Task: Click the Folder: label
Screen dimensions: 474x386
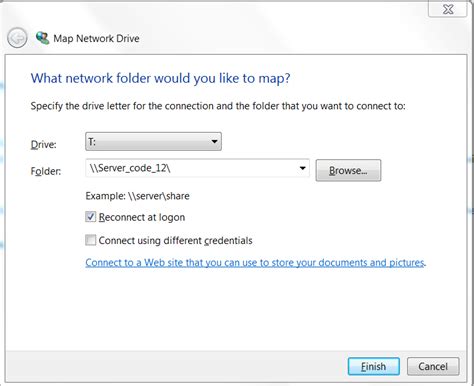Action: [46, 171]
